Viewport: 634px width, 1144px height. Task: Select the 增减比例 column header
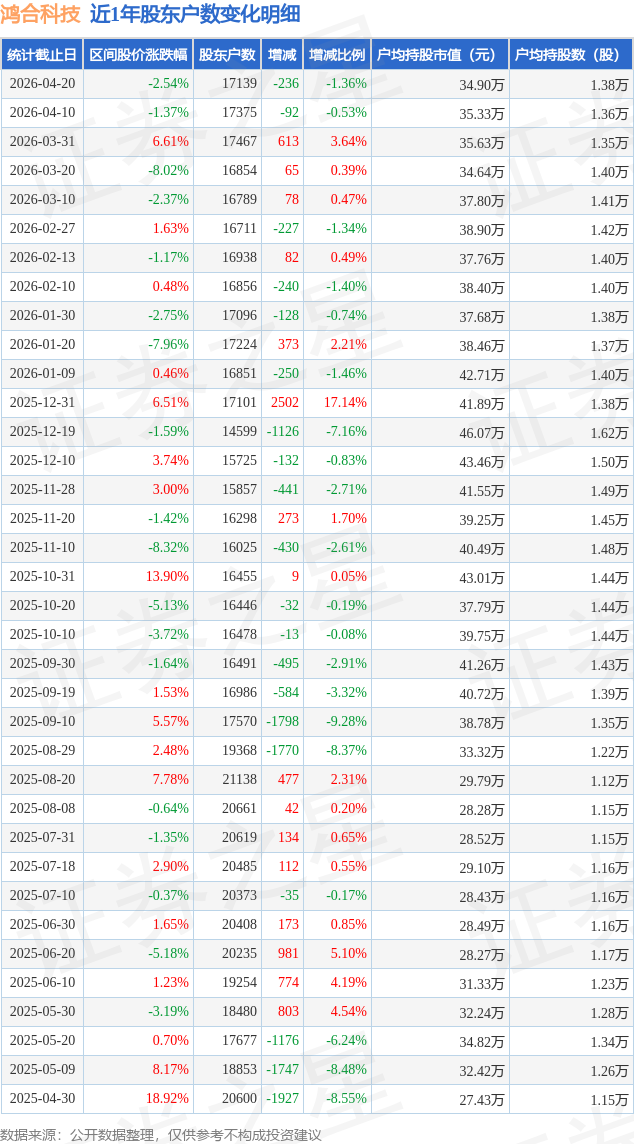(x=337, y=55)
